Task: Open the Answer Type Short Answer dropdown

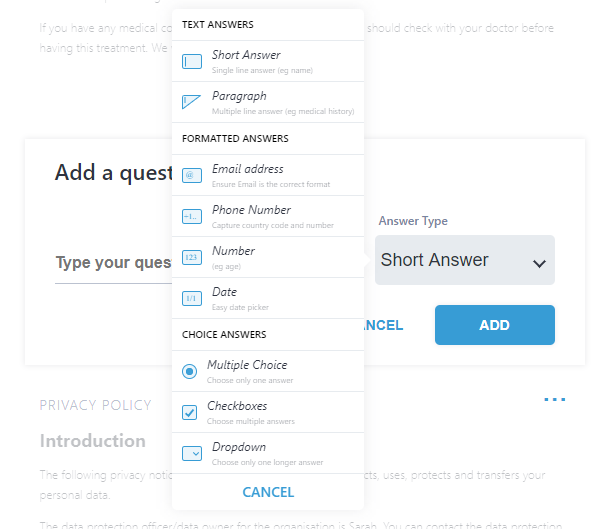Action: [x=465, y=260]
